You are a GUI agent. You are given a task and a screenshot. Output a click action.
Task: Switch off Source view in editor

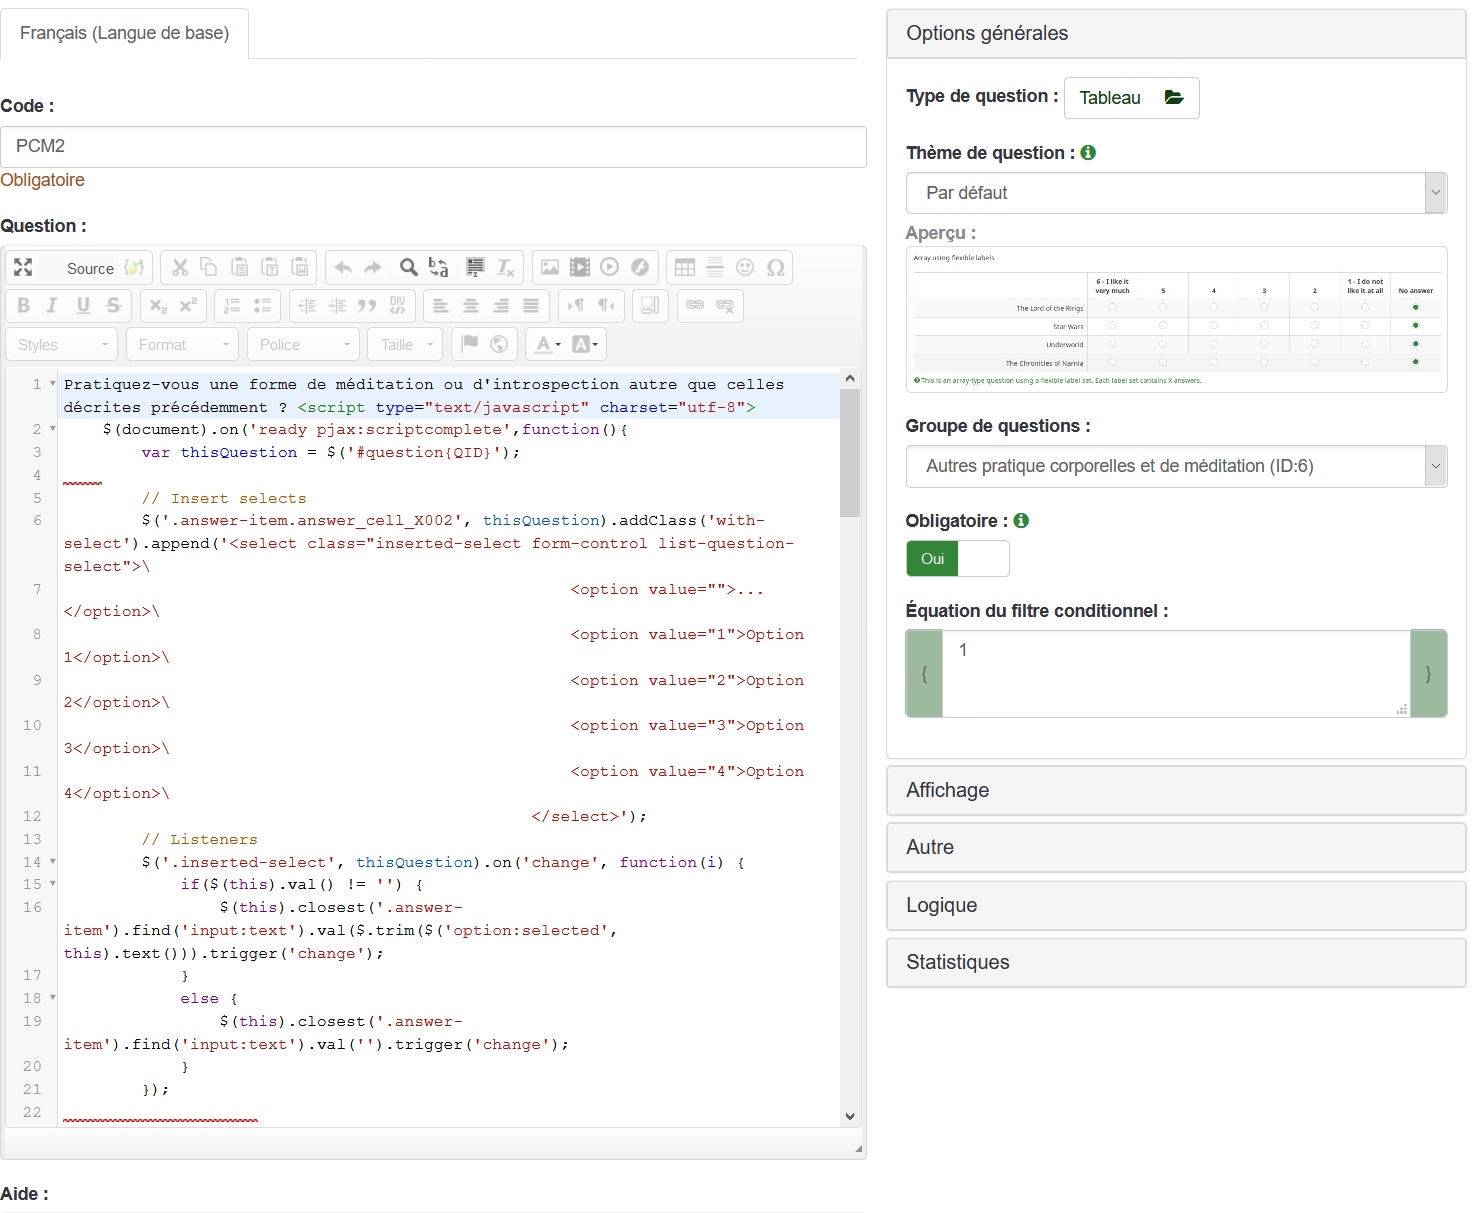coord(90,268)
